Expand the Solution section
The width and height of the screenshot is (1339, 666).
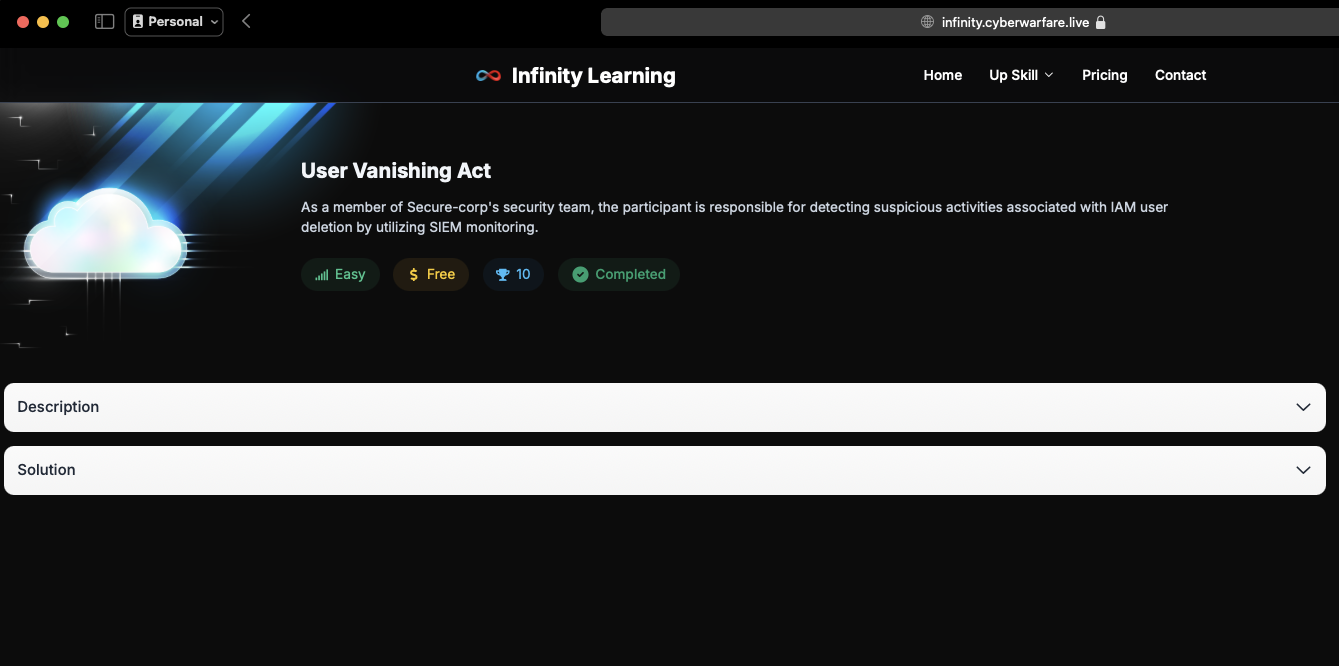[664, 469]
